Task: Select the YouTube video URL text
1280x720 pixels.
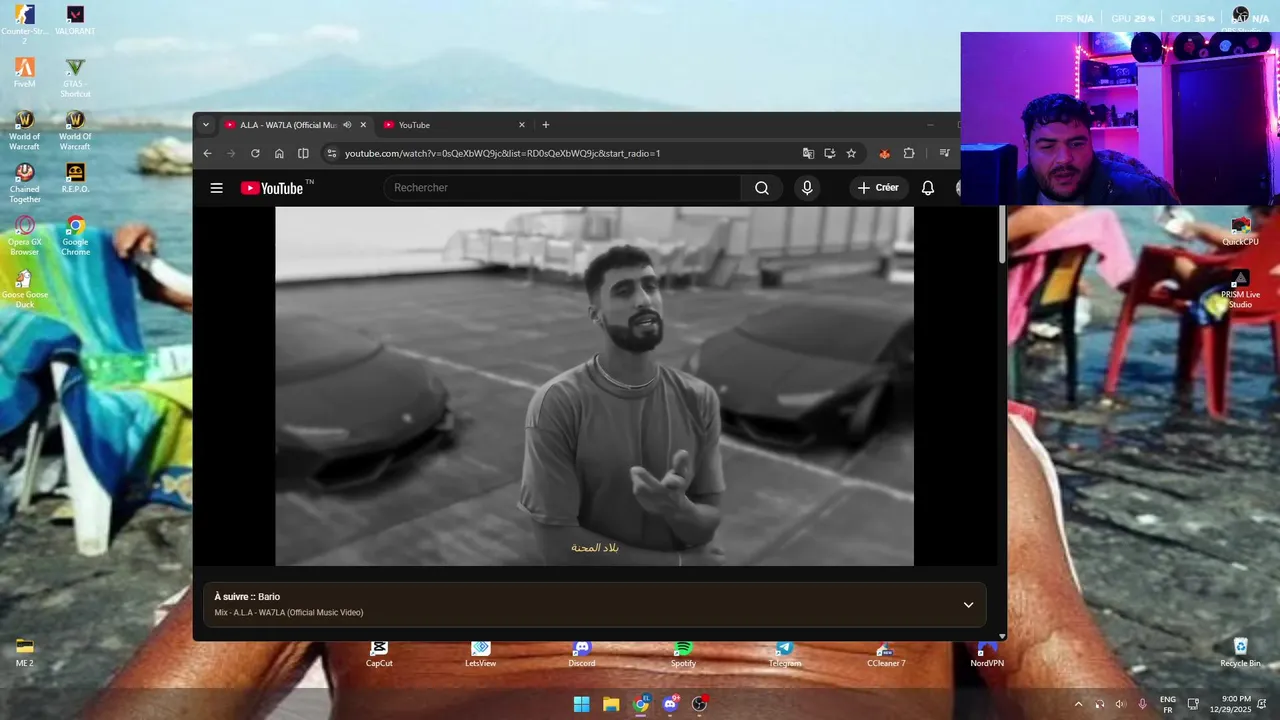Action: (502, 154)
